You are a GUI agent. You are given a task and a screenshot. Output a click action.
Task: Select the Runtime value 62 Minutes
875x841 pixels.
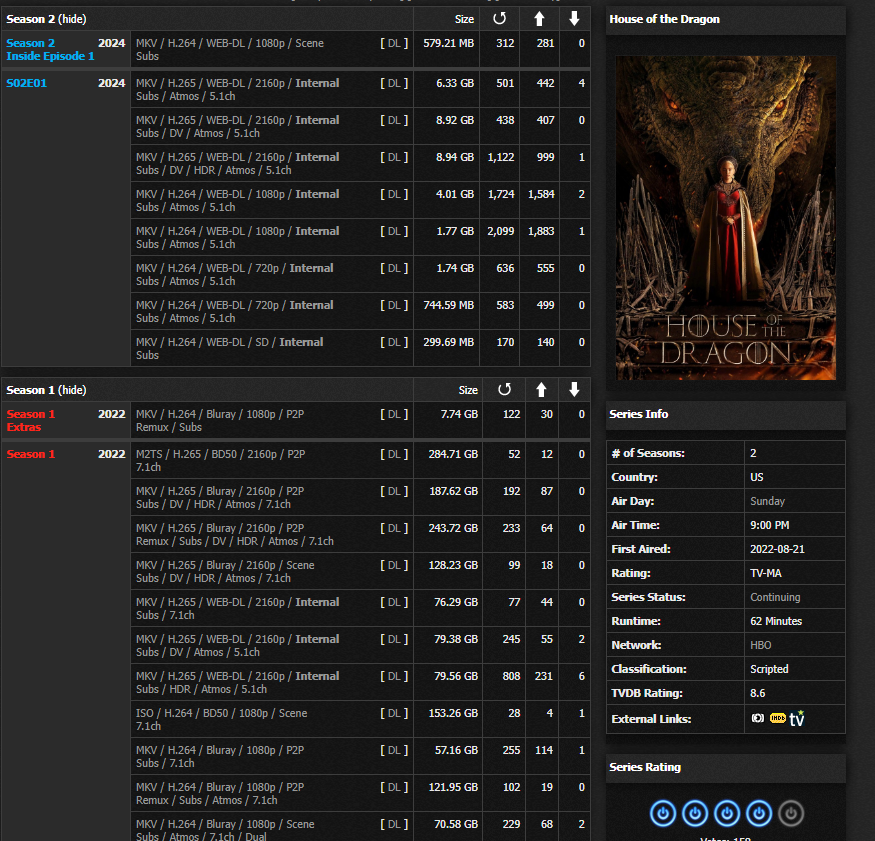coord(776,621)
